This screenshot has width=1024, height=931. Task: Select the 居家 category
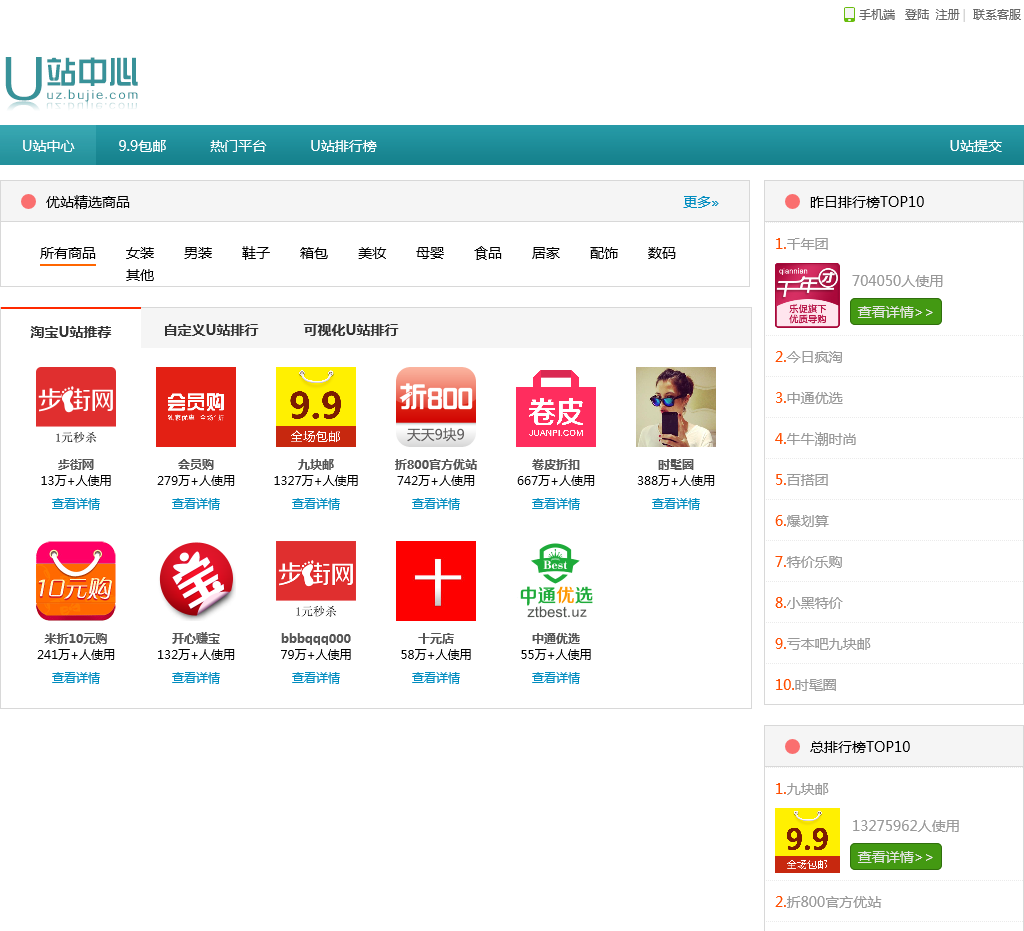546,253
